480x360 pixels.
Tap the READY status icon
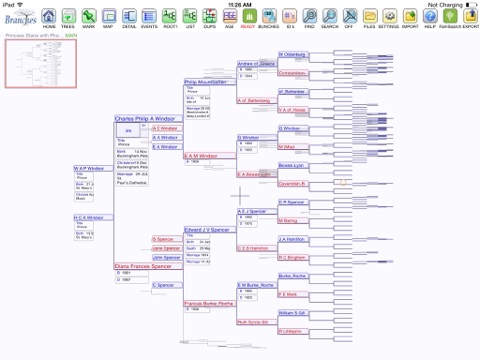coord(249,16)
